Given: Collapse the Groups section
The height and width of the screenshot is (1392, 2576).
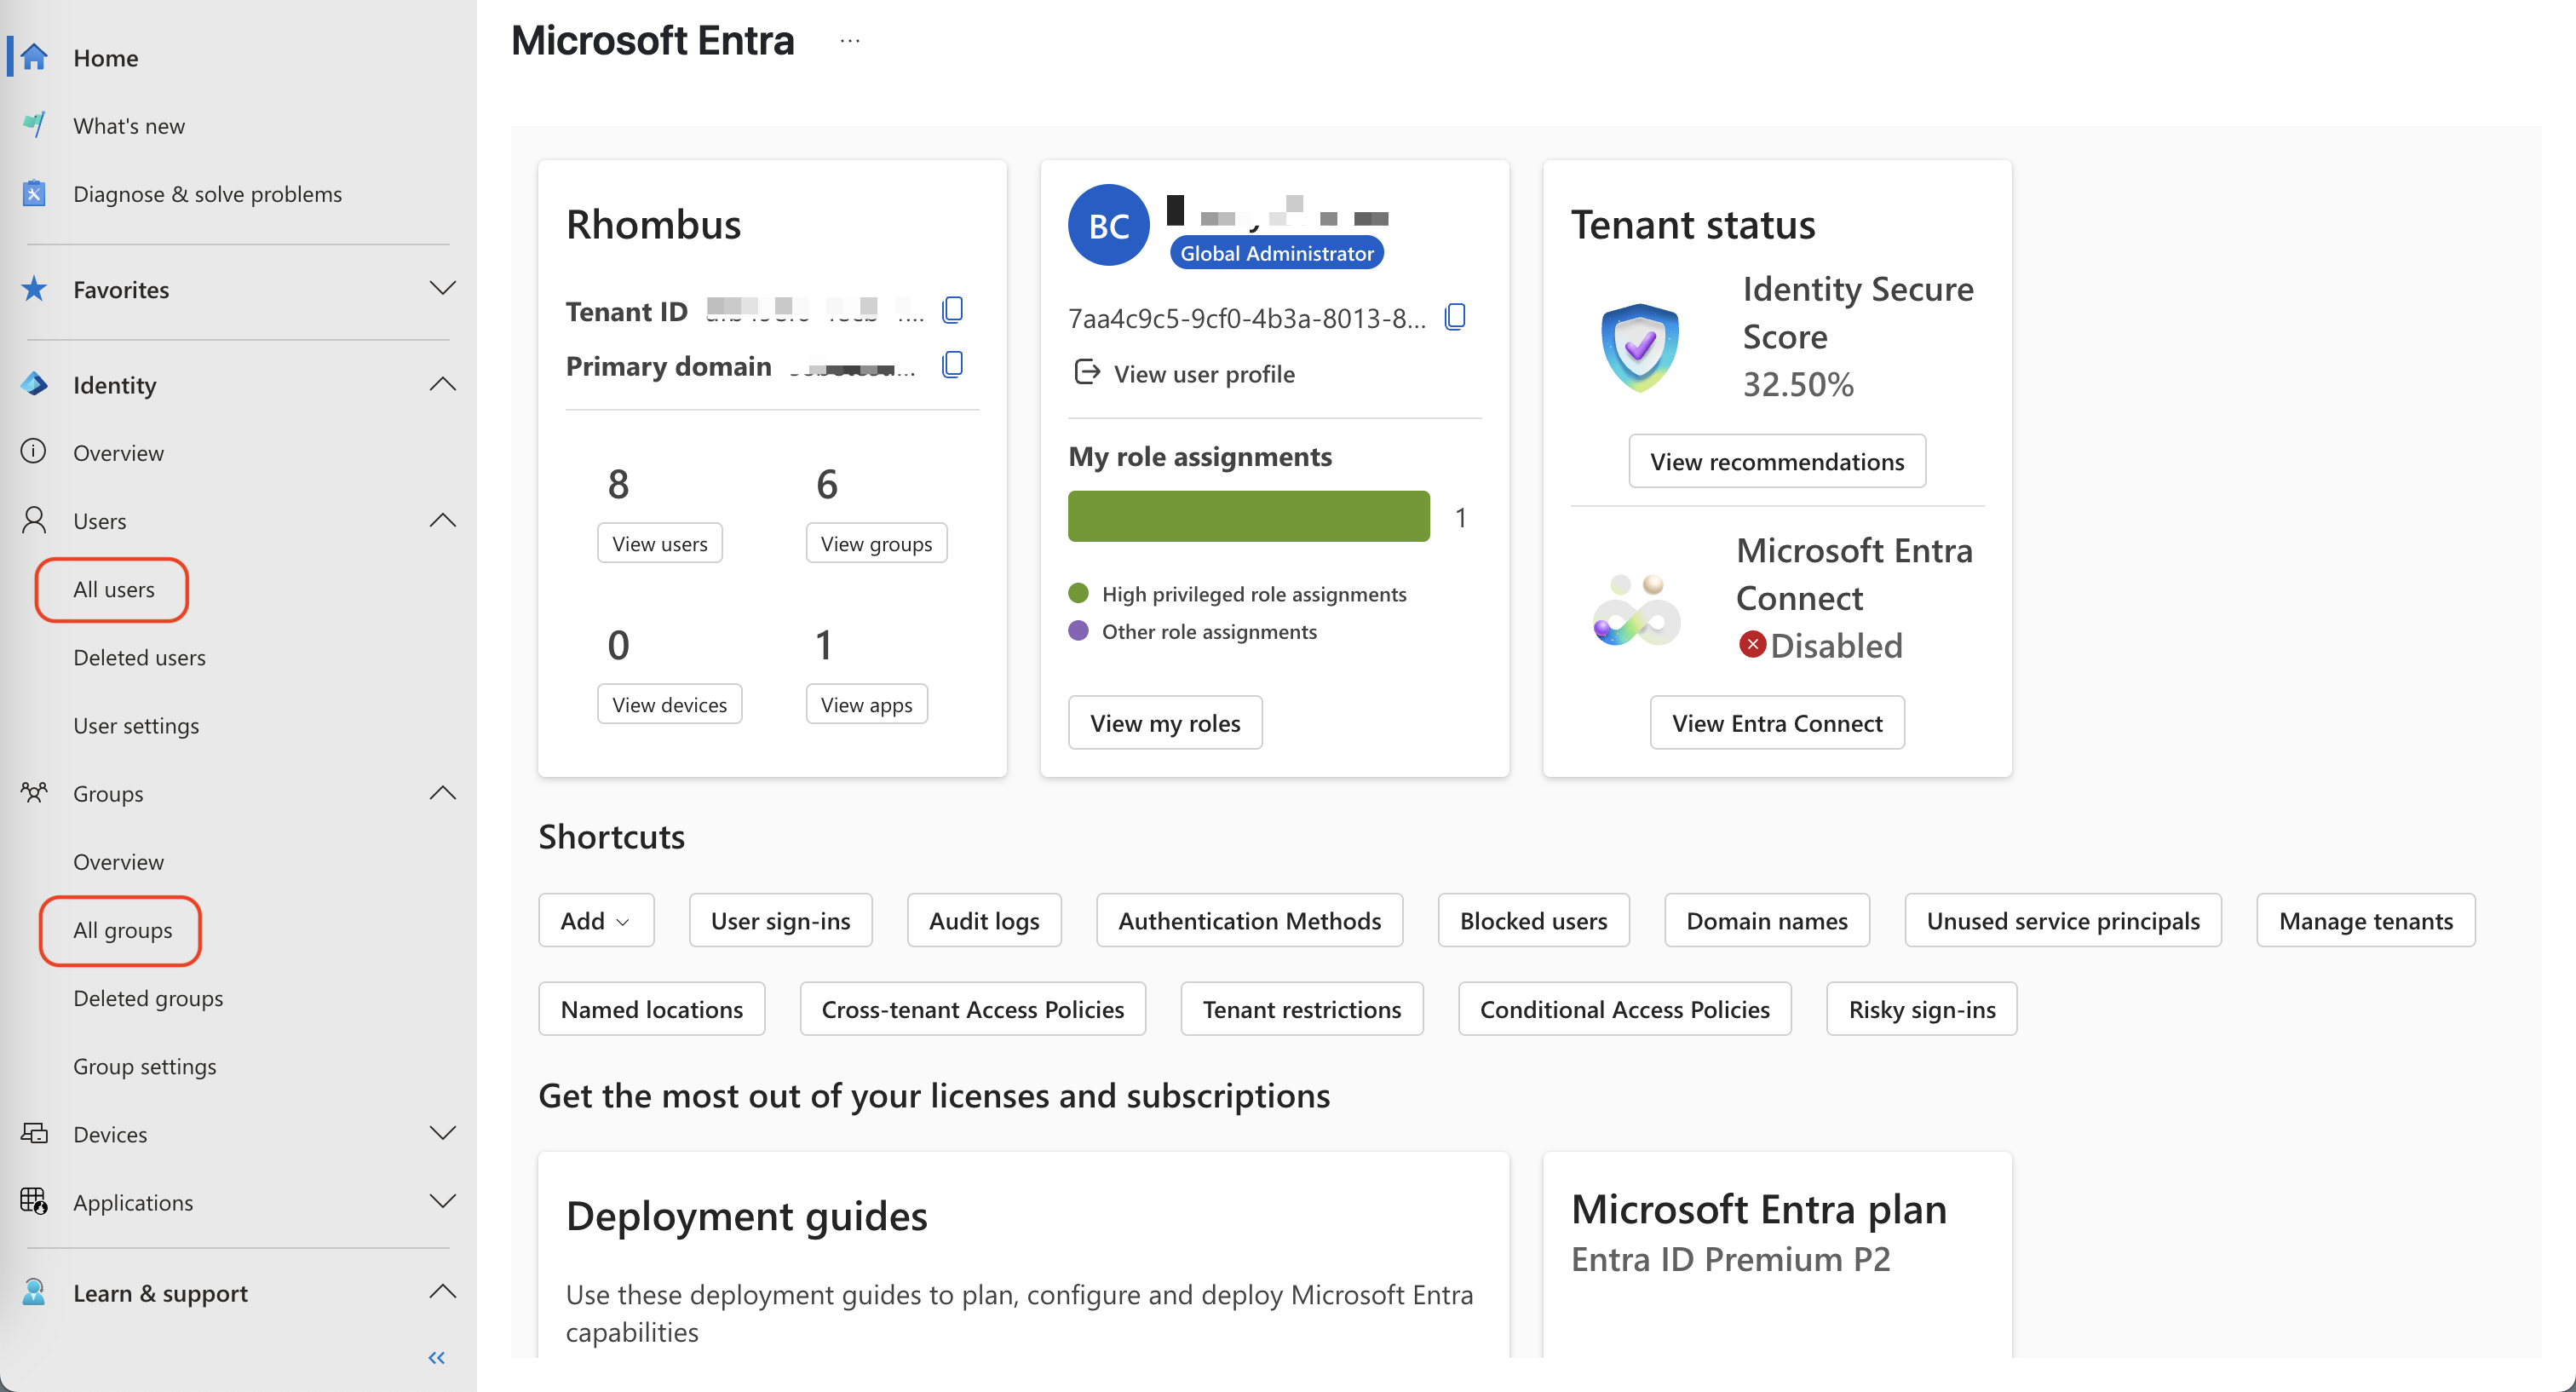Looking at the screenshot, I should coord(443,793).
